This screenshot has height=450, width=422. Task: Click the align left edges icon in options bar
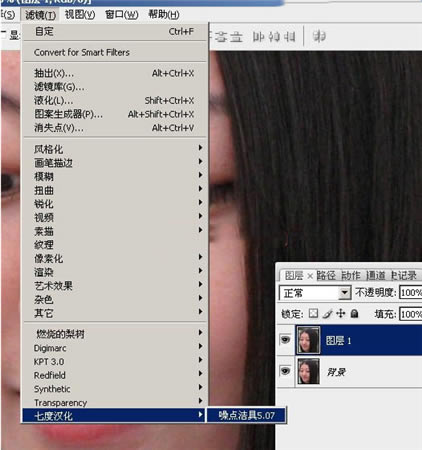258,36
